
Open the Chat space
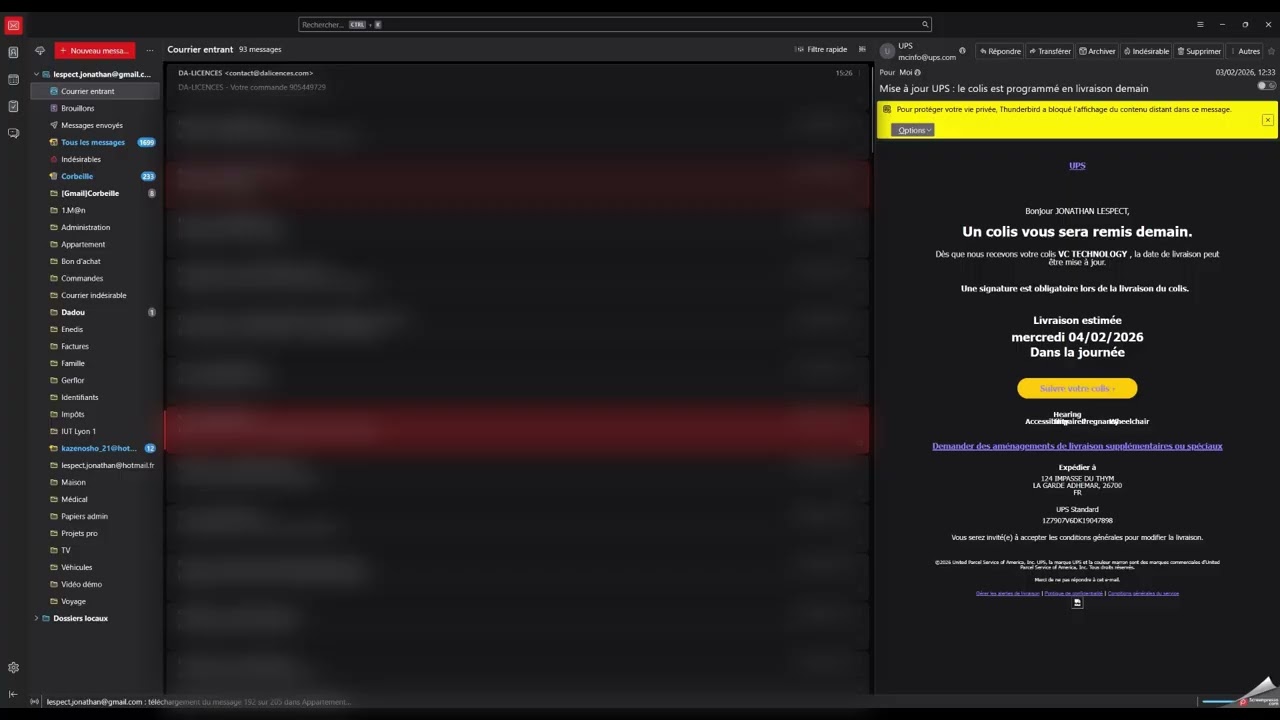coord(13,133)
